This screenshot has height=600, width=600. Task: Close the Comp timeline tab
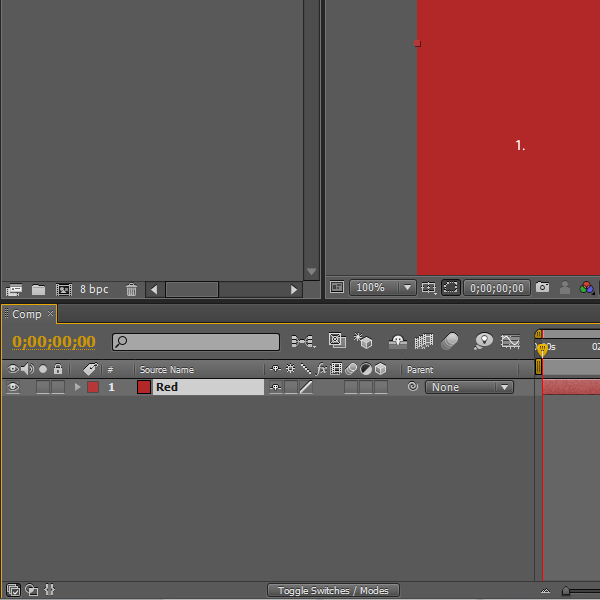coord(50,313)
